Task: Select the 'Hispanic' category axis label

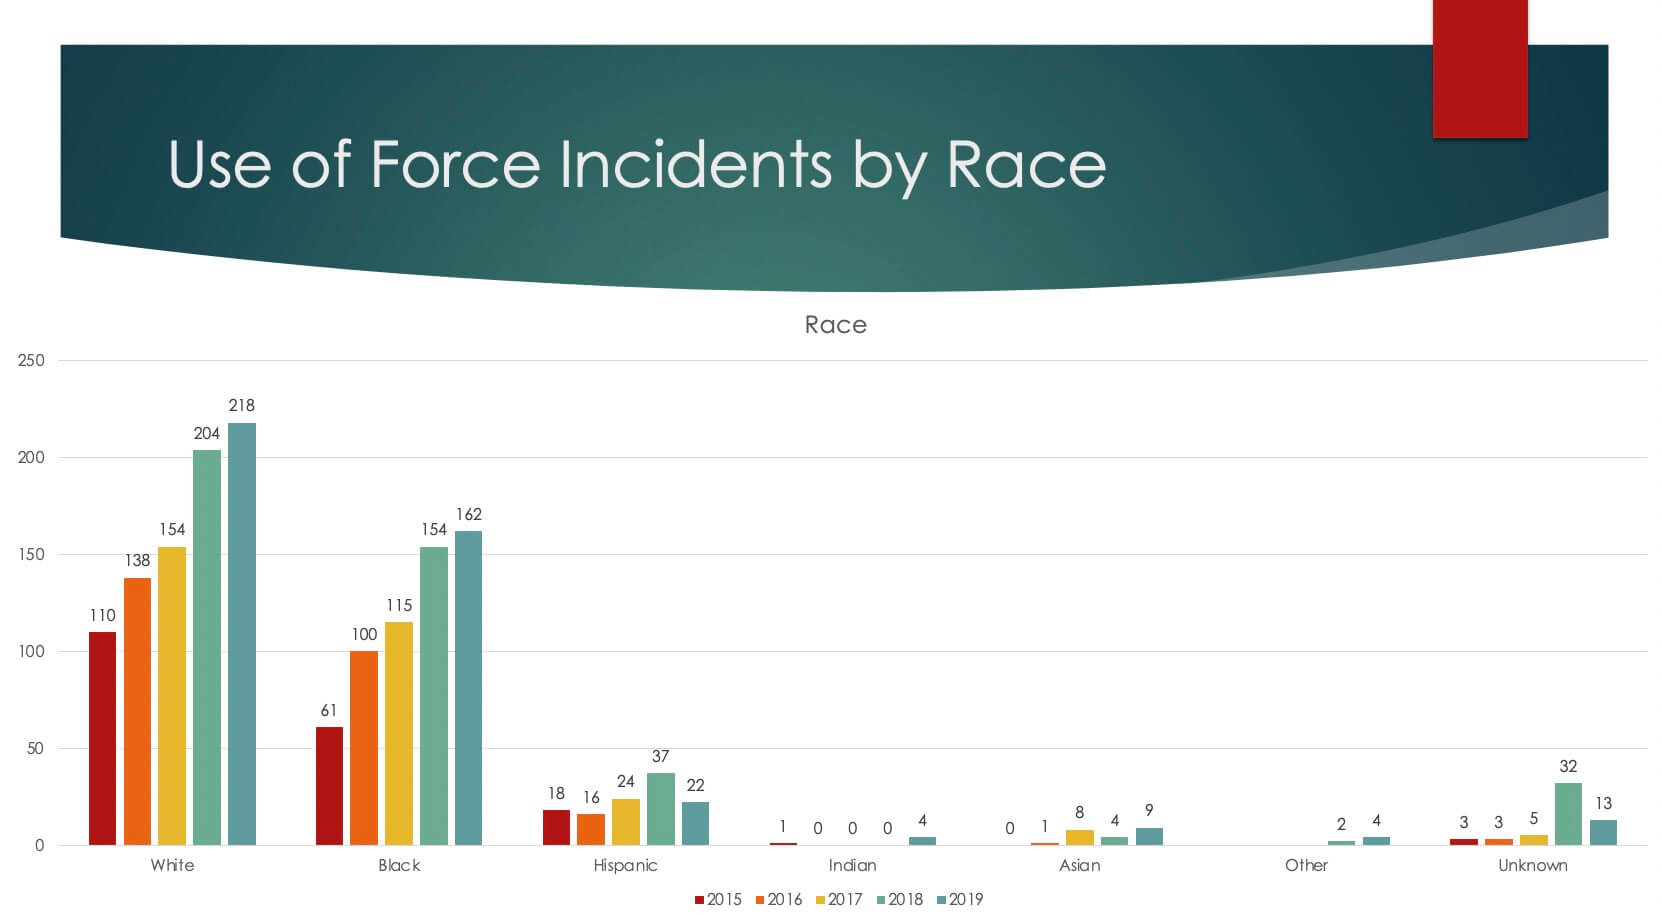Action: pyautogui.click(x=625, y=865)
